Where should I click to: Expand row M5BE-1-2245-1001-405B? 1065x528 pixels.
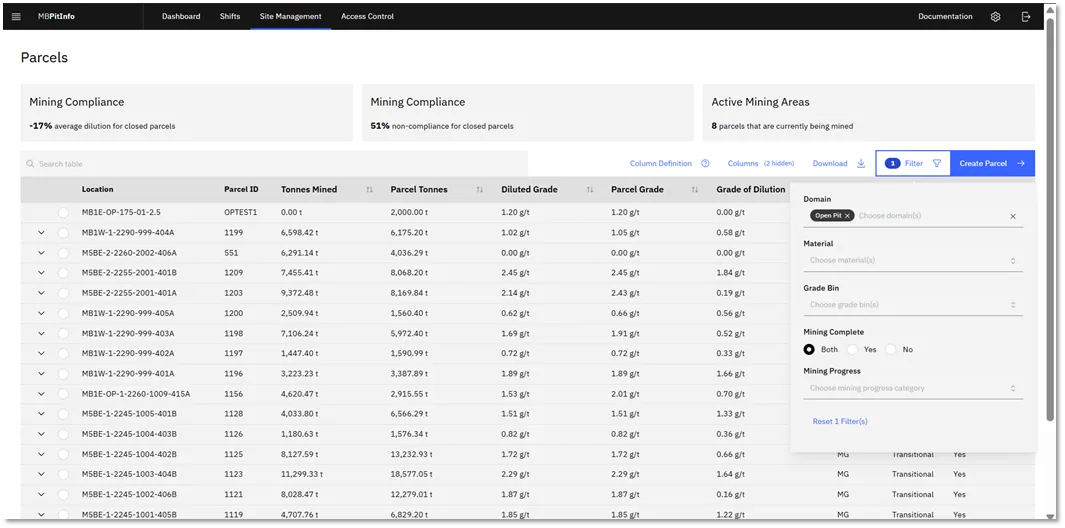(41, 514)
